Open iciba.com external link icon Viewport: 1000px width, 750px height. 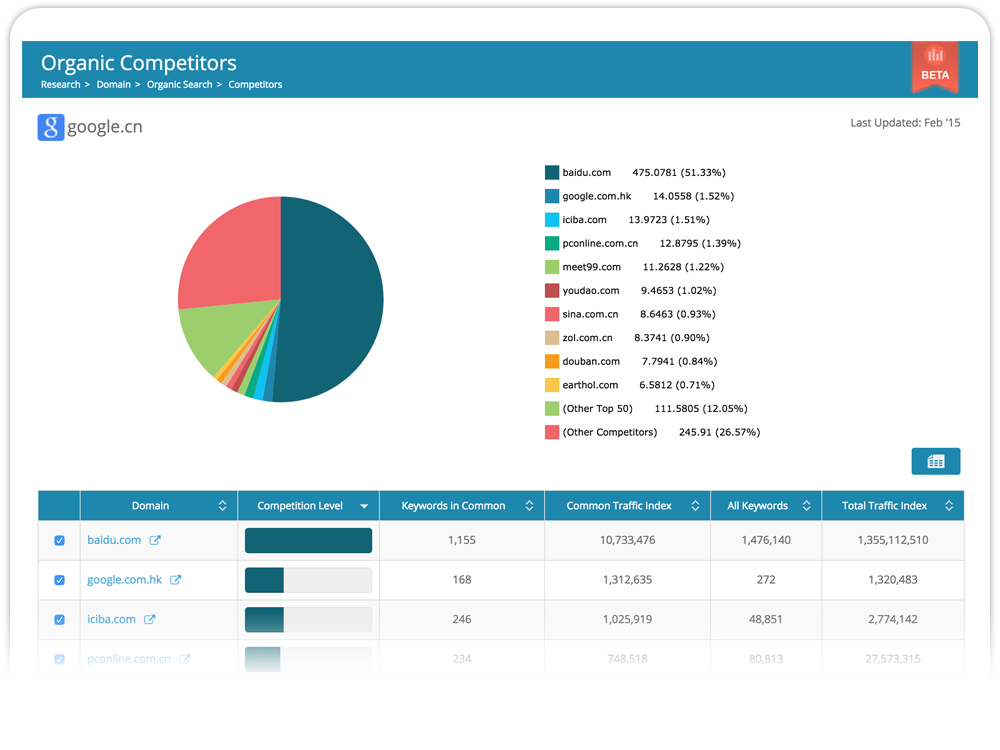[150, 620]
